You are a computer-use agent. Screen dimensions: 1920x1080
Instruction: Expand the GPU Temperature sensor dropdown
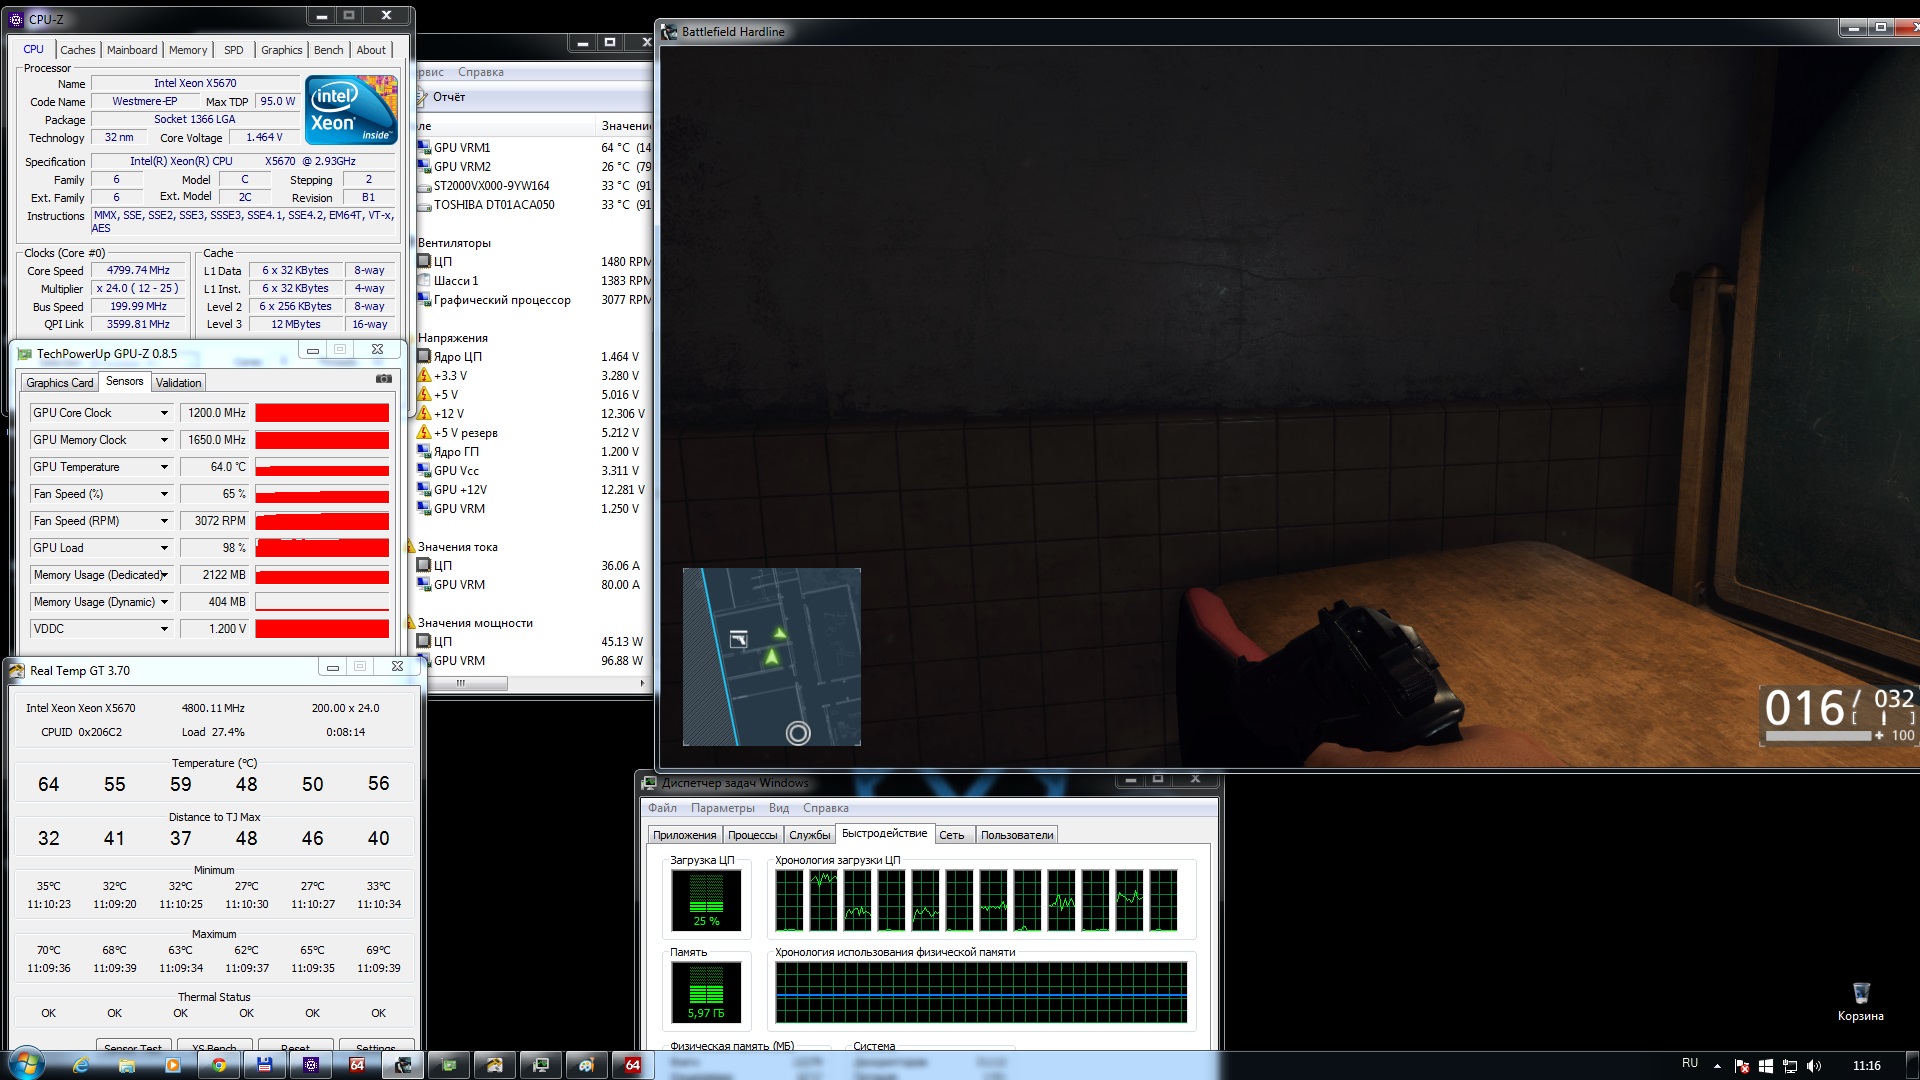pos(164,467)
